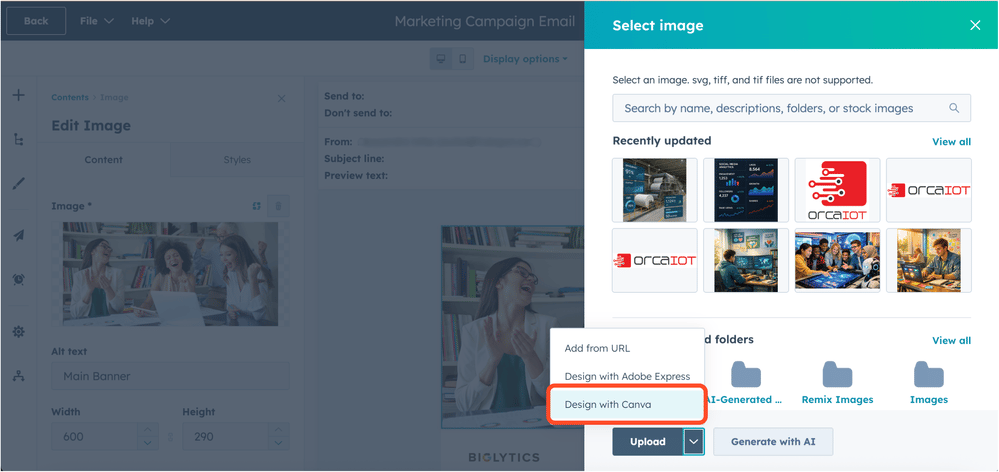Open the File menu
The height and width of the screenshot is (472, 999).
pyautogui.click(x=96, y=21)
